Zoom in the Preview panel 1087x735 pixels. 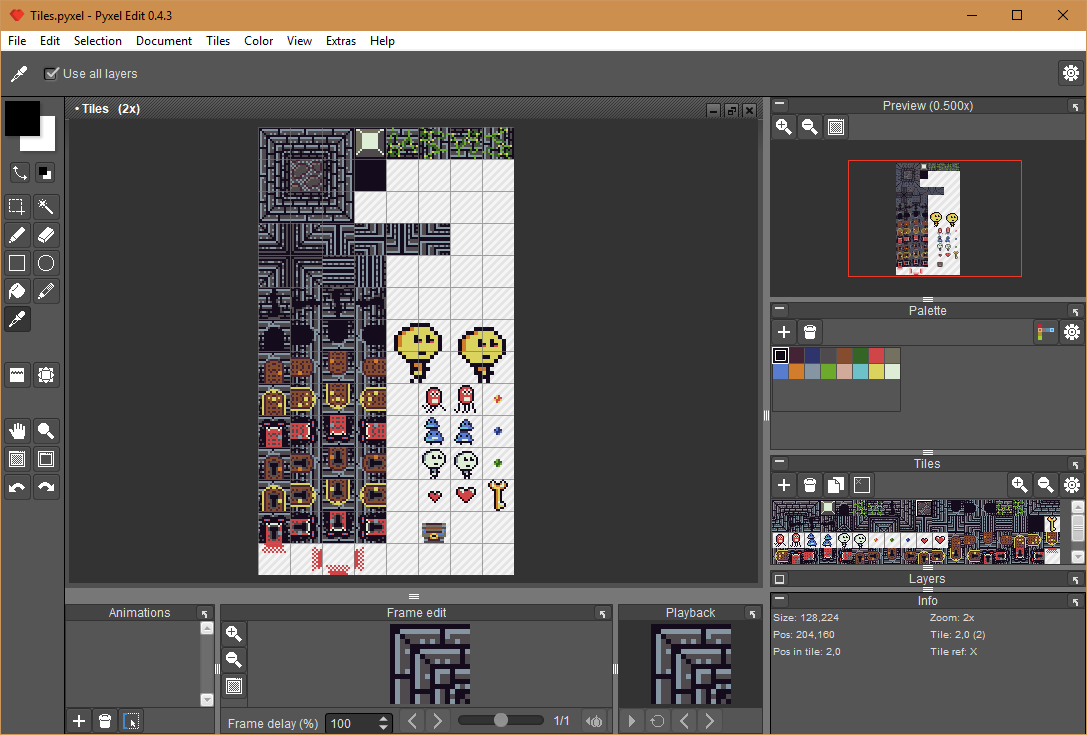[x=784, y=127]
